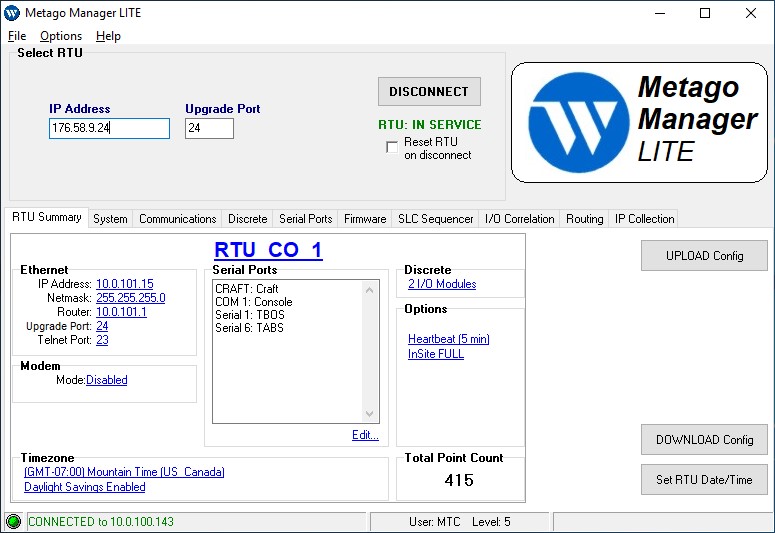The height and width of the screenshot is (533, 775).
Task: Click the Heartbeat (5 min) link
Action: (448, 339)
